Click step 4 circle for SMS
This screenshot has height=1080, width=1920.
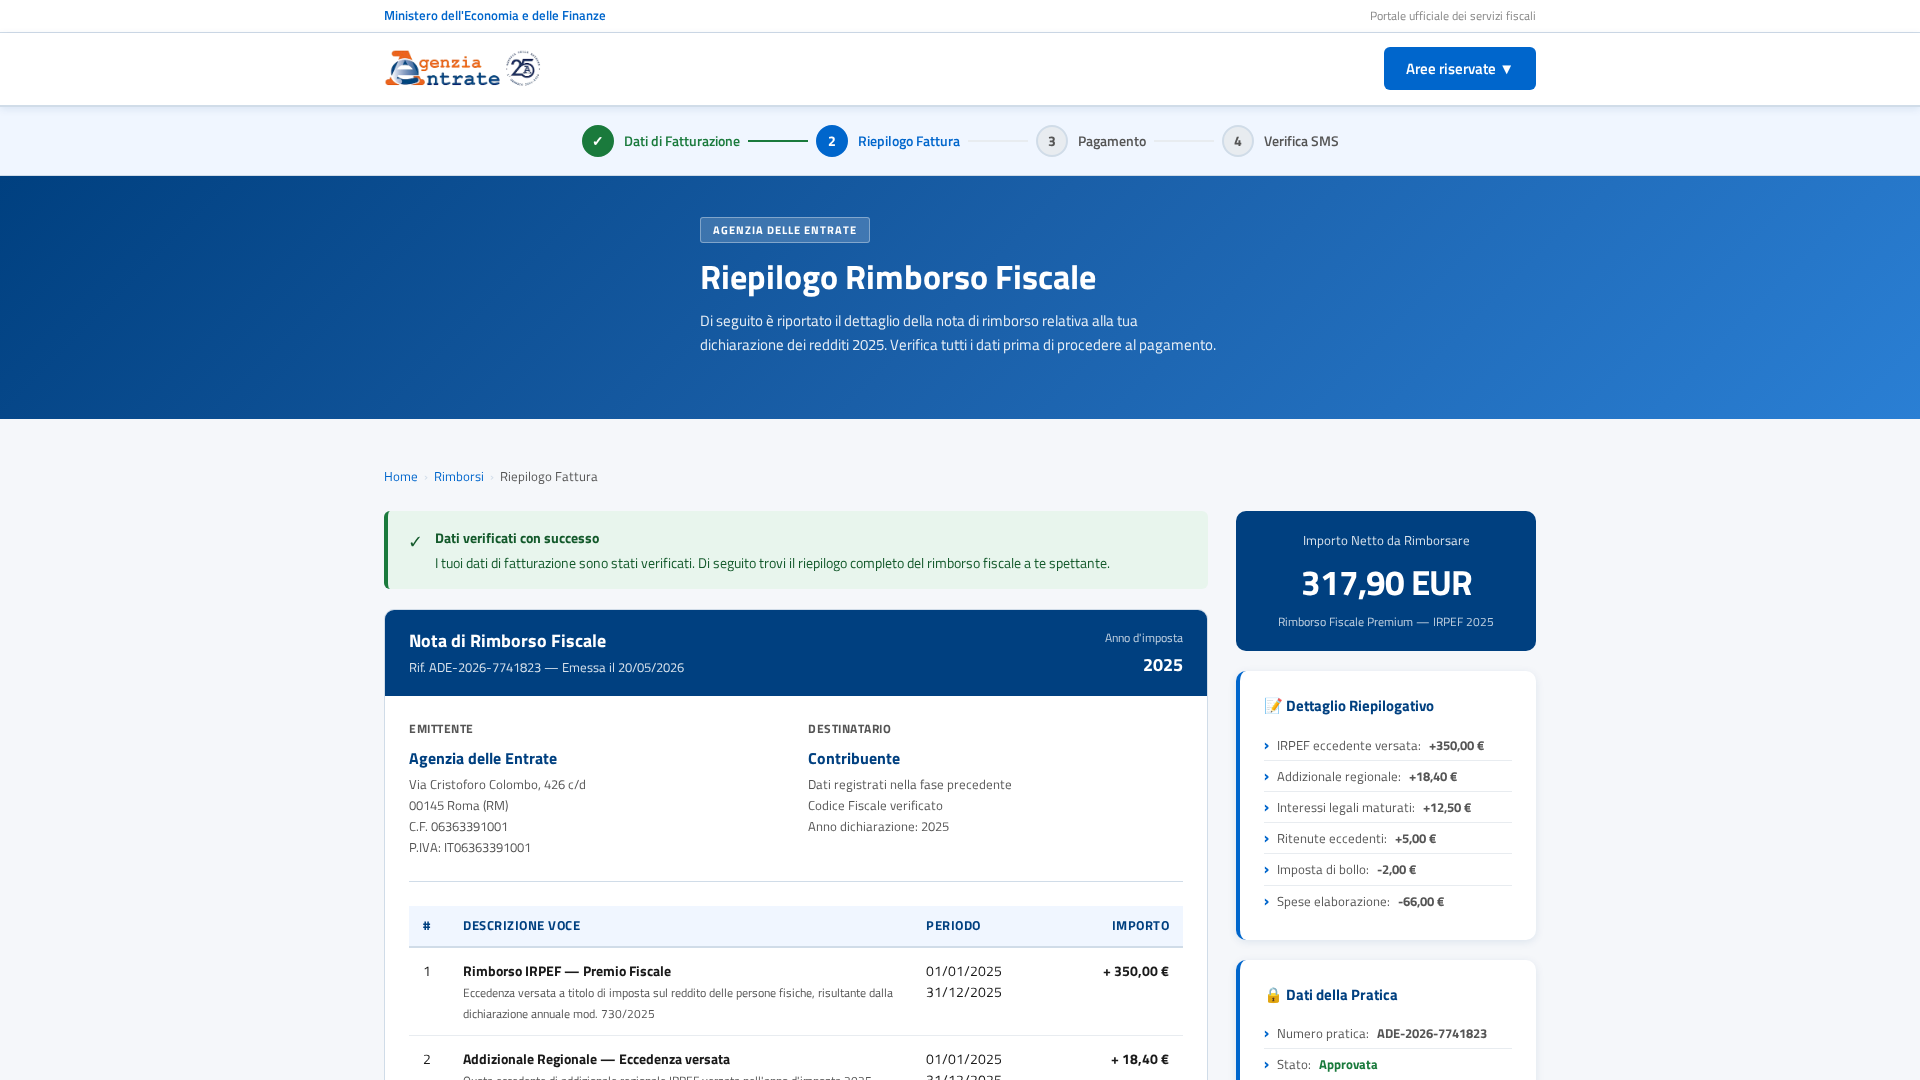coord(1238,141)
